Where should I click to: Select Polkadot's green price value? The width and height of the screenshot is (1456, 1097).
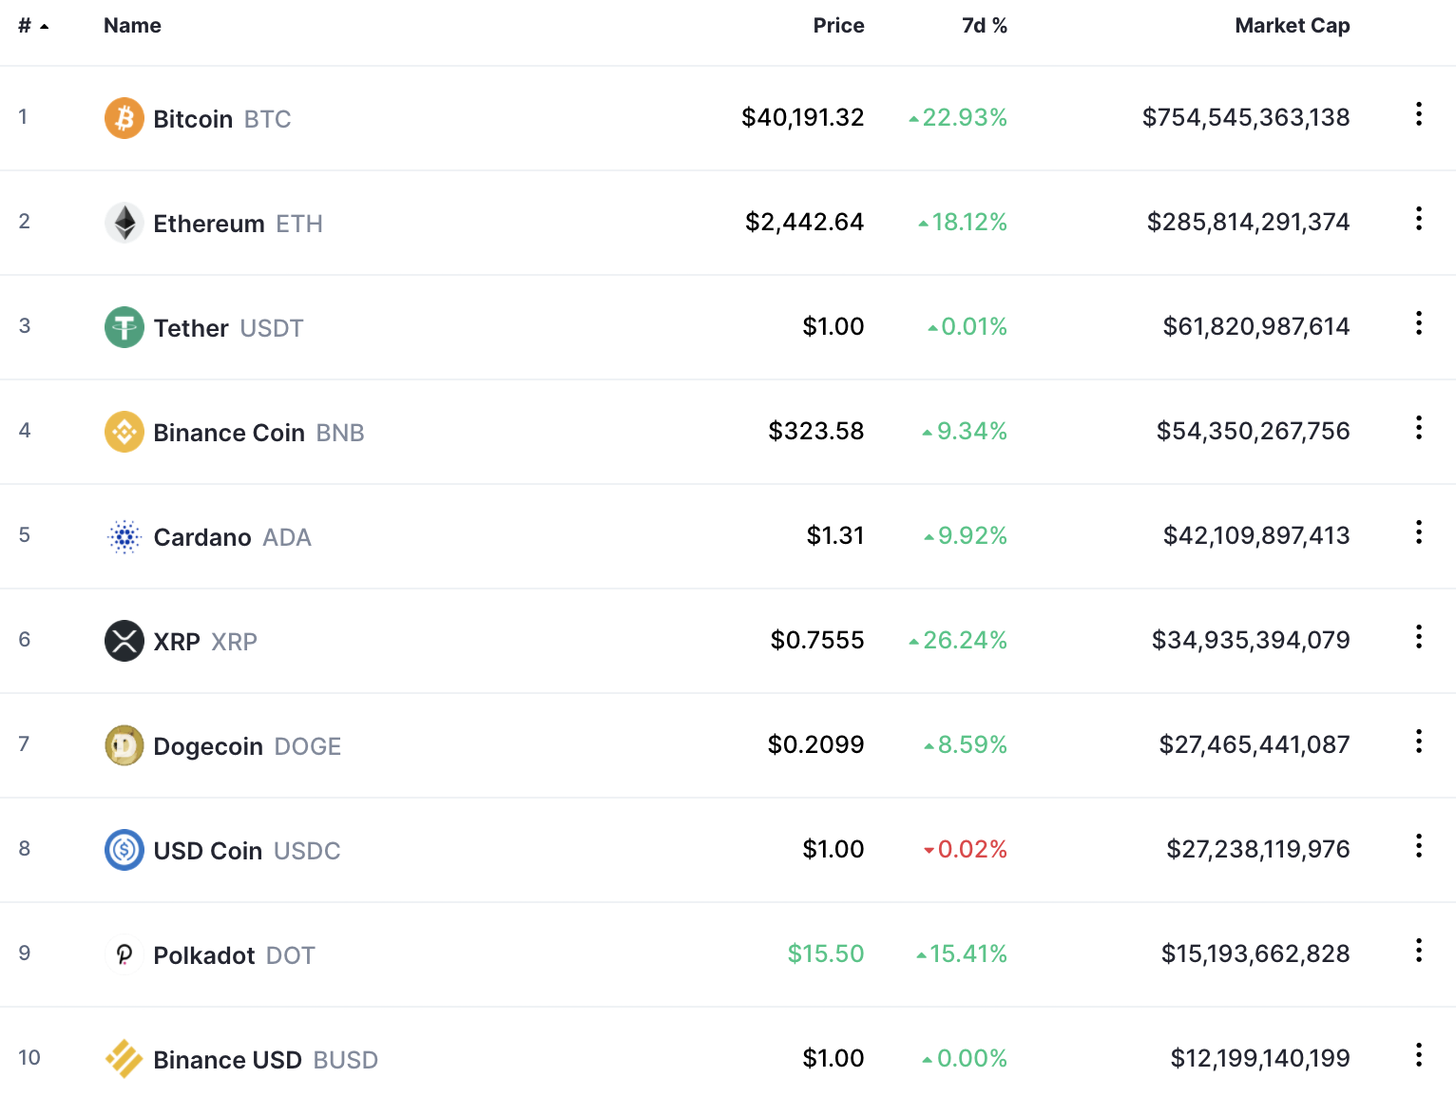tap(826, 953)
